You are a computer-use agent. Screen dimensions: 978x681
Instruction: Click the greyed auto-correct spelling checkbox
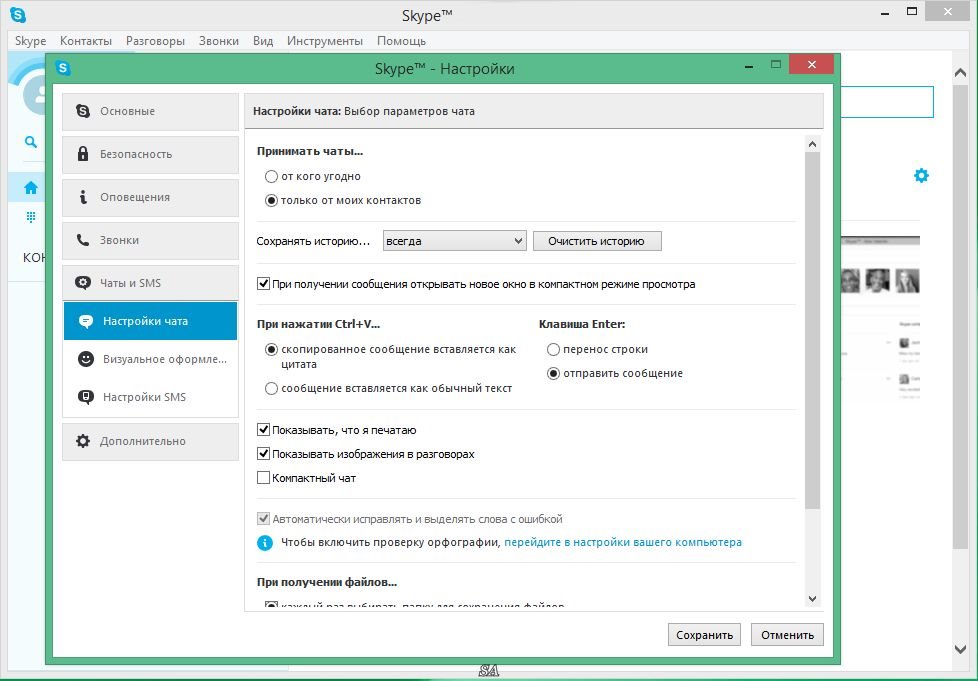263,519
